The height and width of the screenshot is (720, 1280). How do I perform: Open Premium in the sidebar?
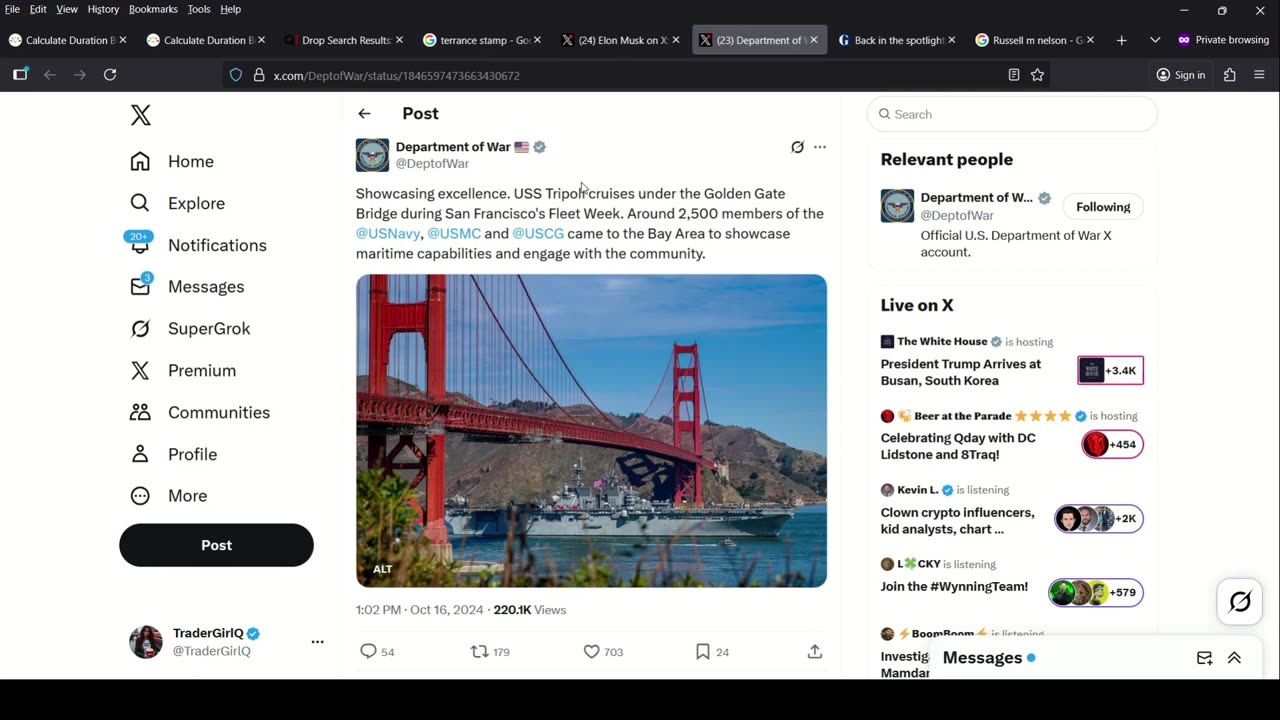[x=183, y=370]
